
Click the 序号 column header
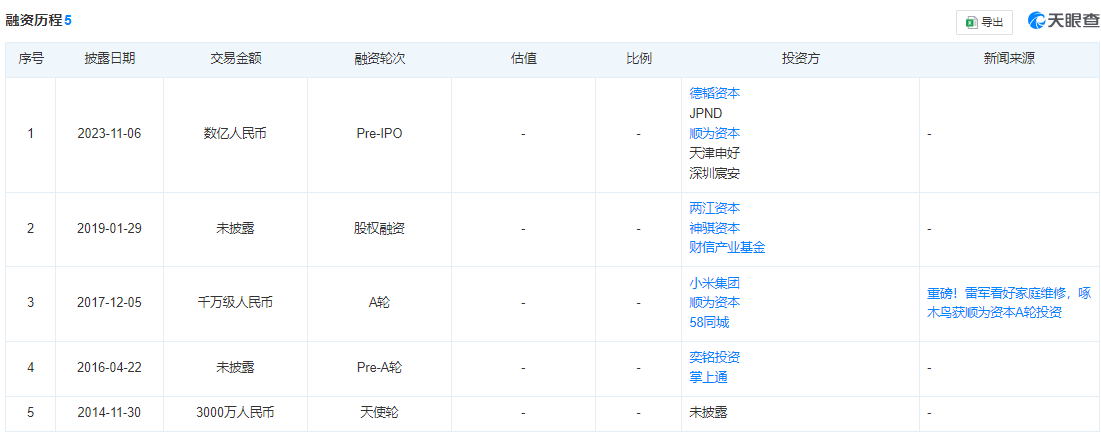pyautogui.click(x=31, y=59)
